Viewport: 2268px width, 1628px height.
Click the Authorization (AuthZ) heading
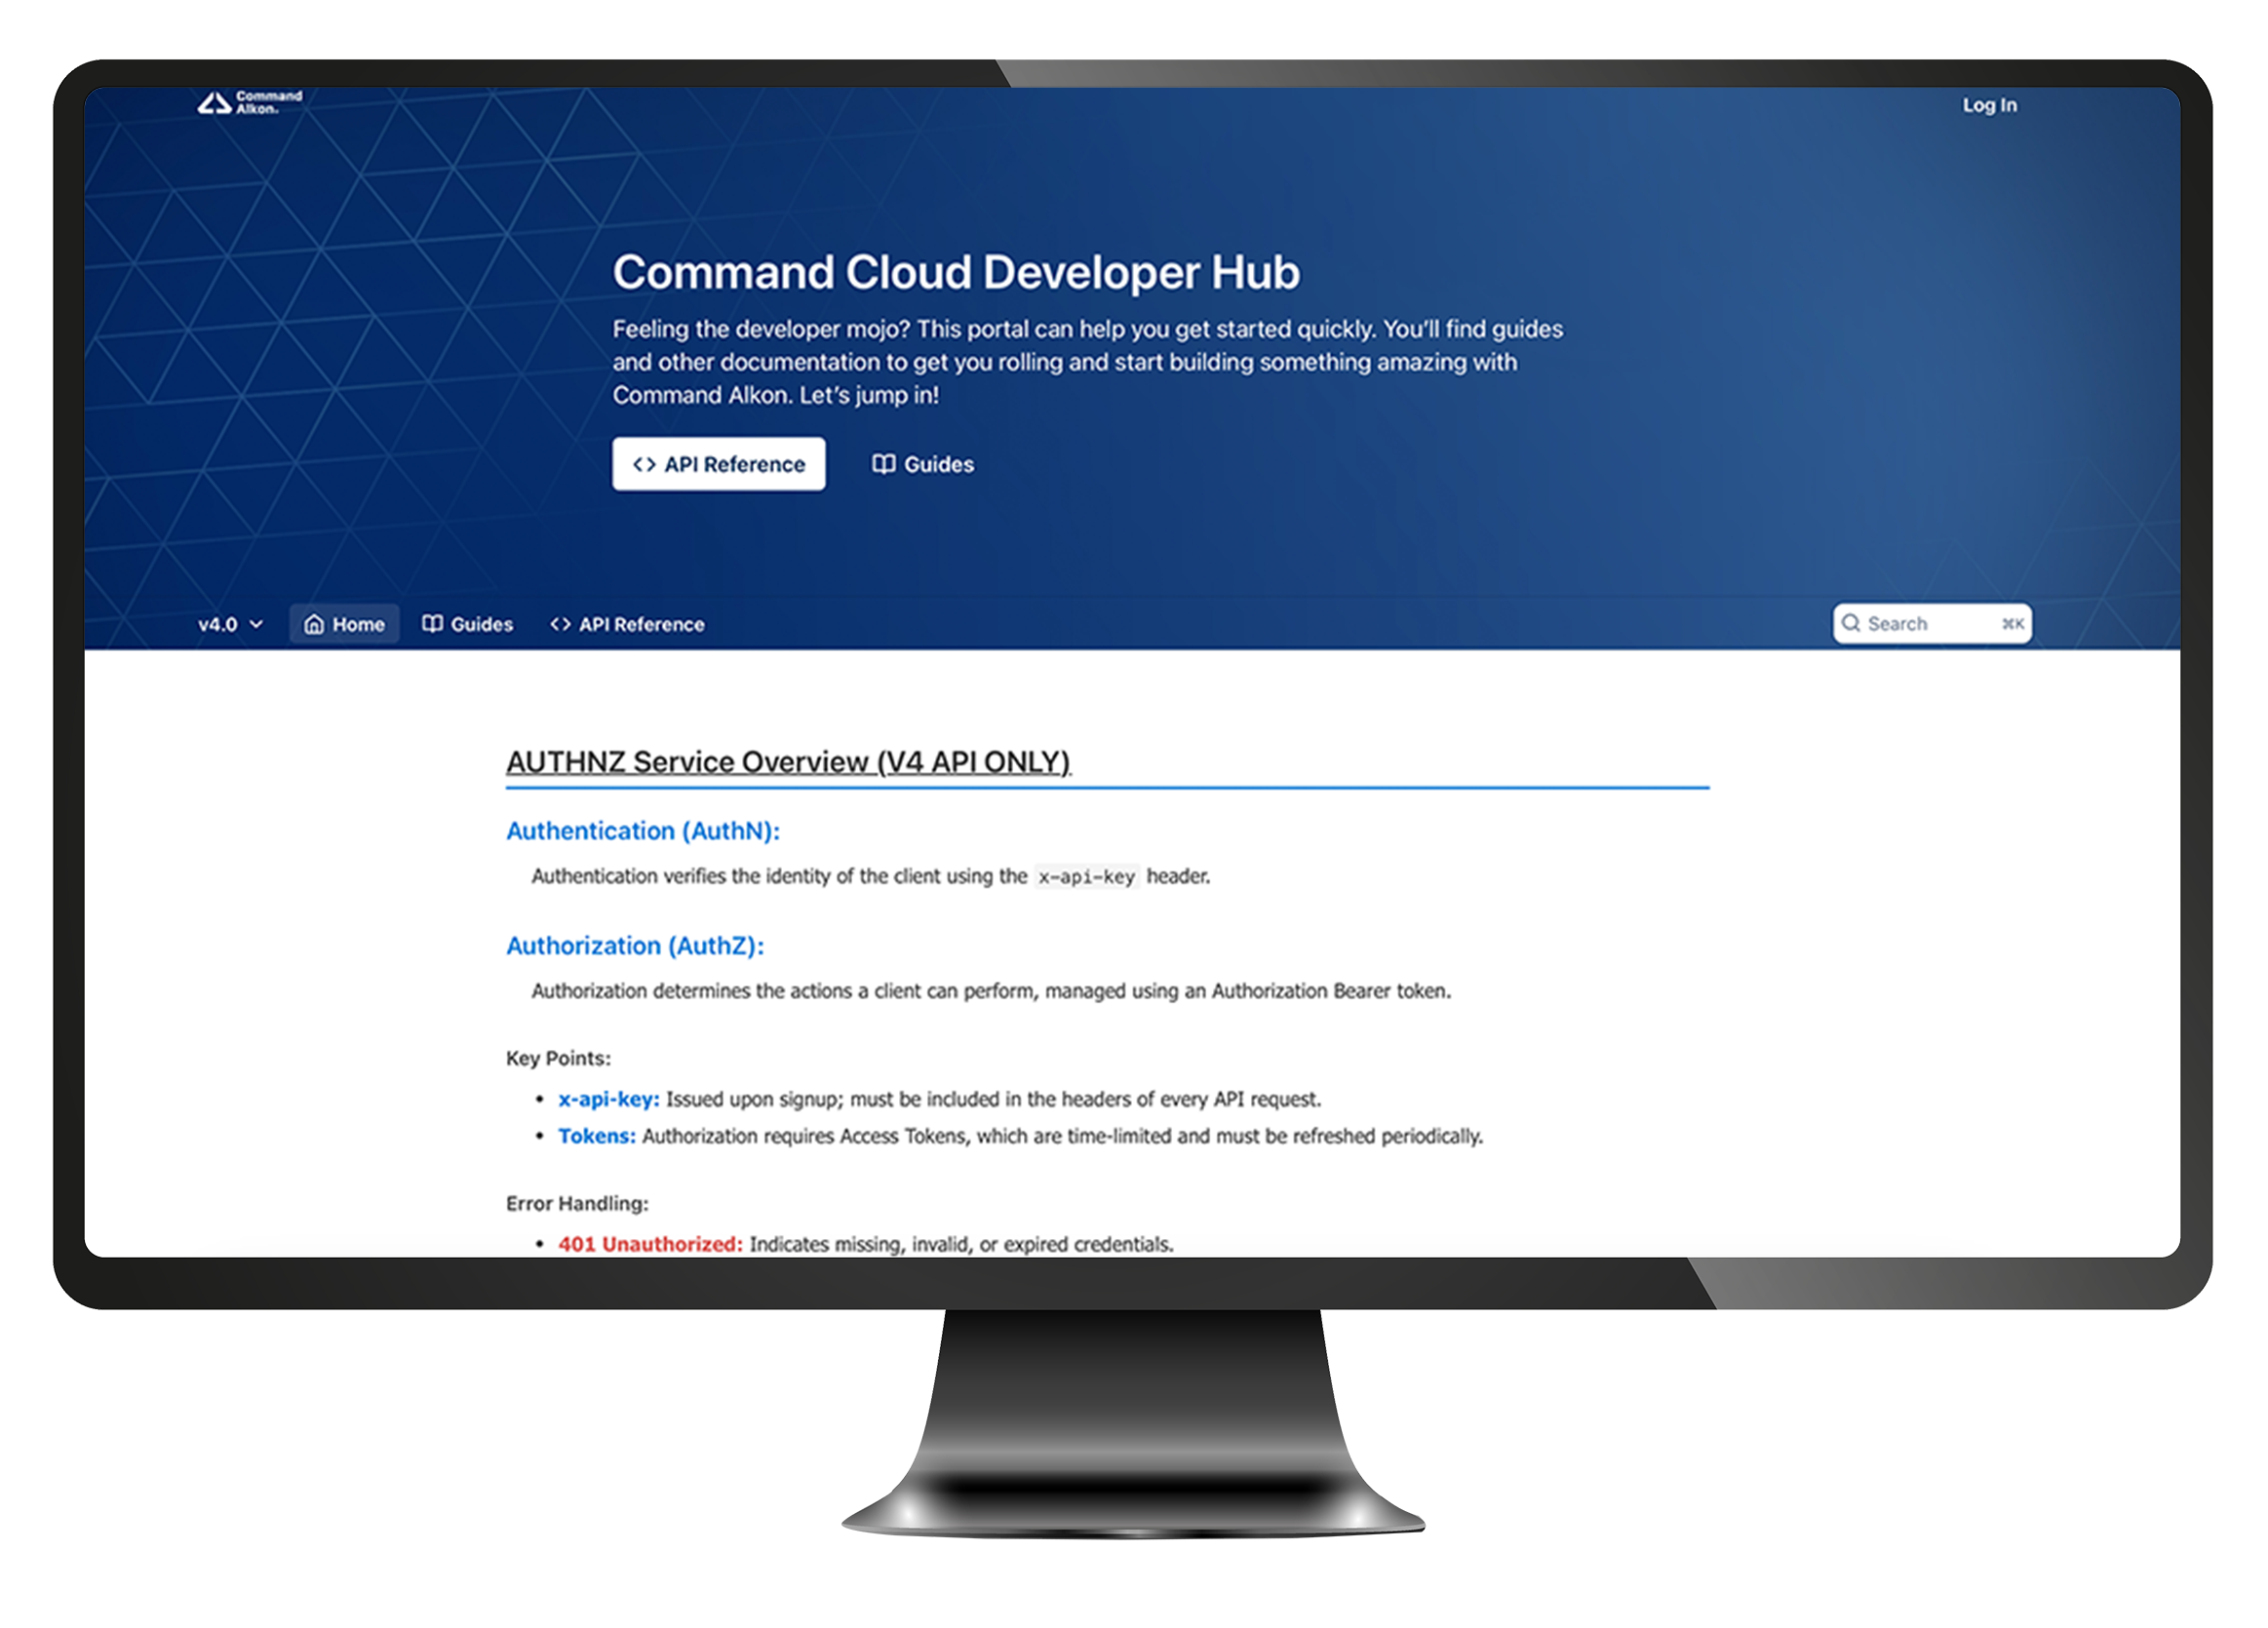point(634,946)
